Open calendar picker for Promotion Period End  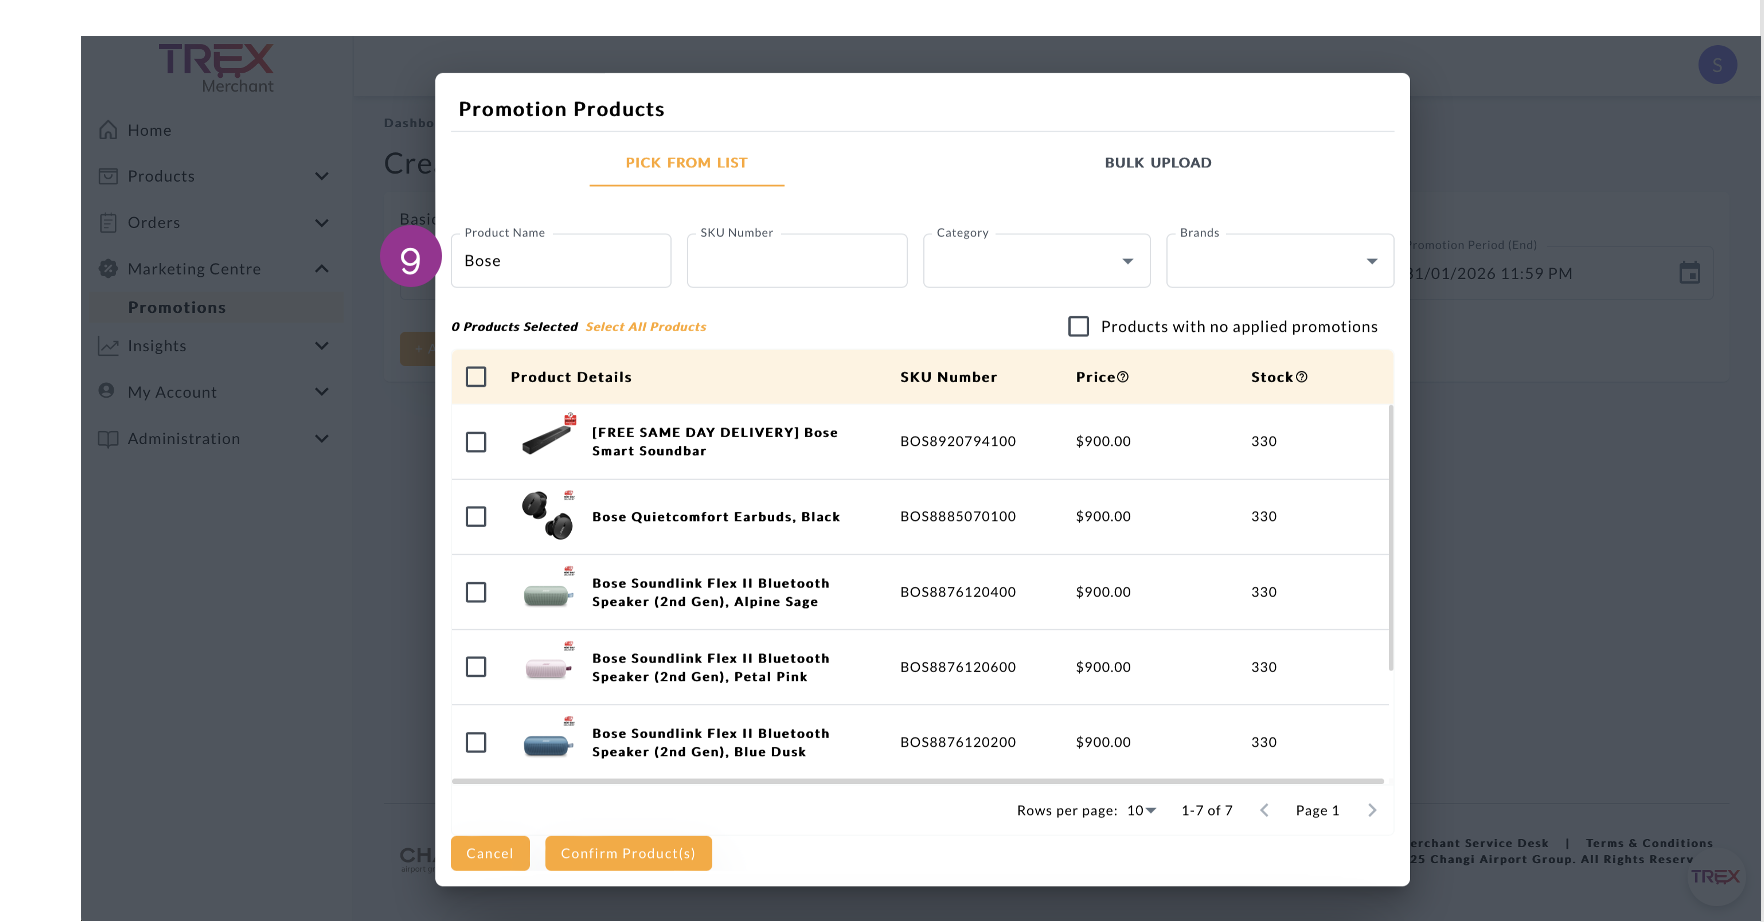pyautogui.click(x=1689, y=273)
